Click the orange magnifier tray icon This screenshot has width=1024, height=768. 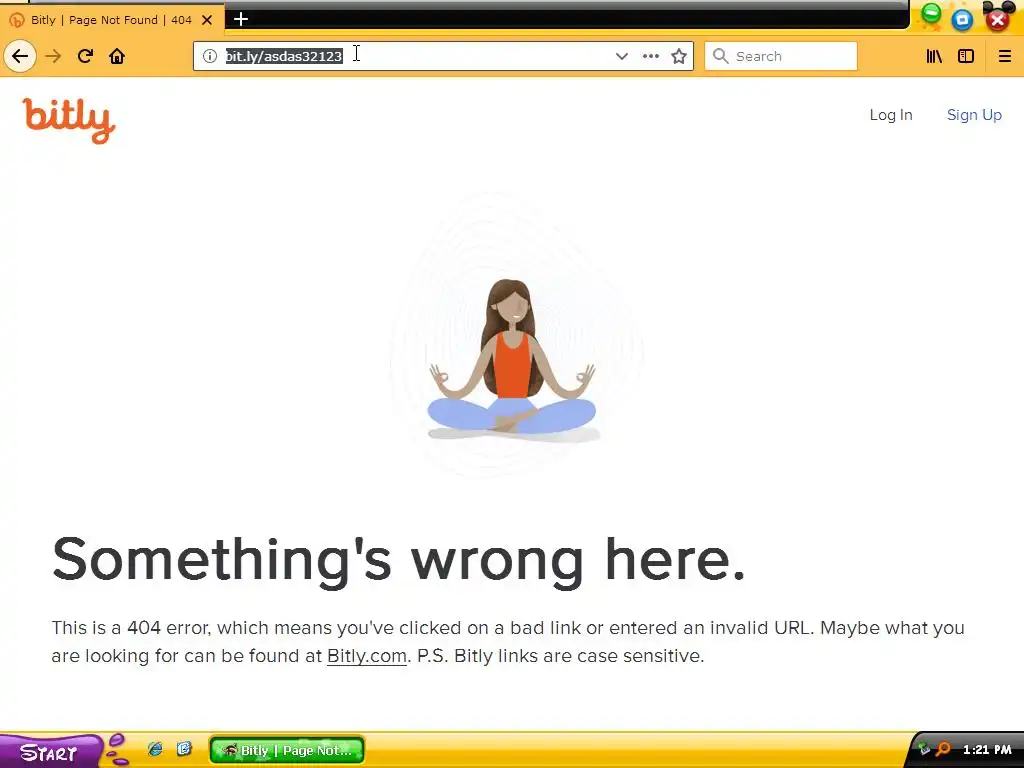tap(944, 749)
